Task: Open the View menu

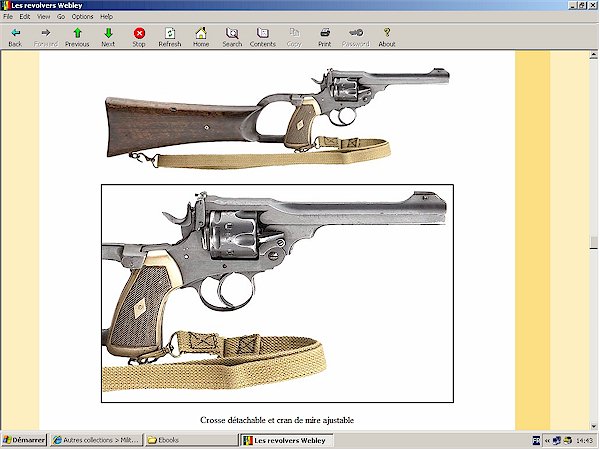Action: [x=43, y=16]
